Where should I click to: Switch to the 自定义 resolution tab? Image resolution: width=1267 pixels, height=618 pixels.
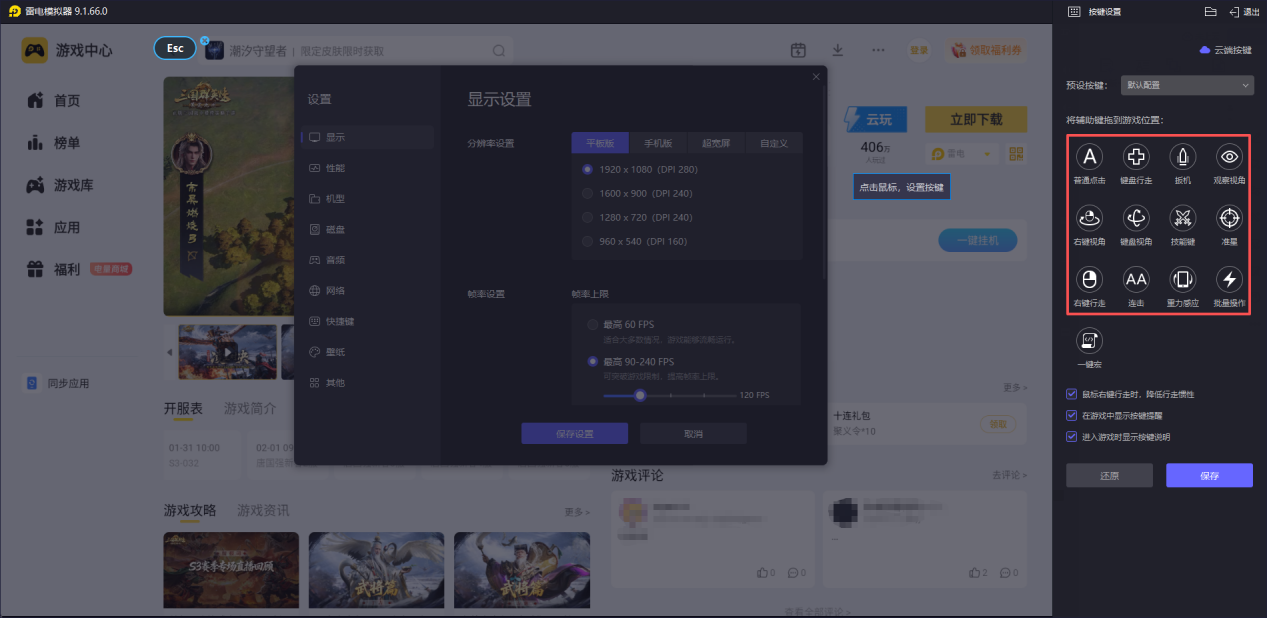774,143
